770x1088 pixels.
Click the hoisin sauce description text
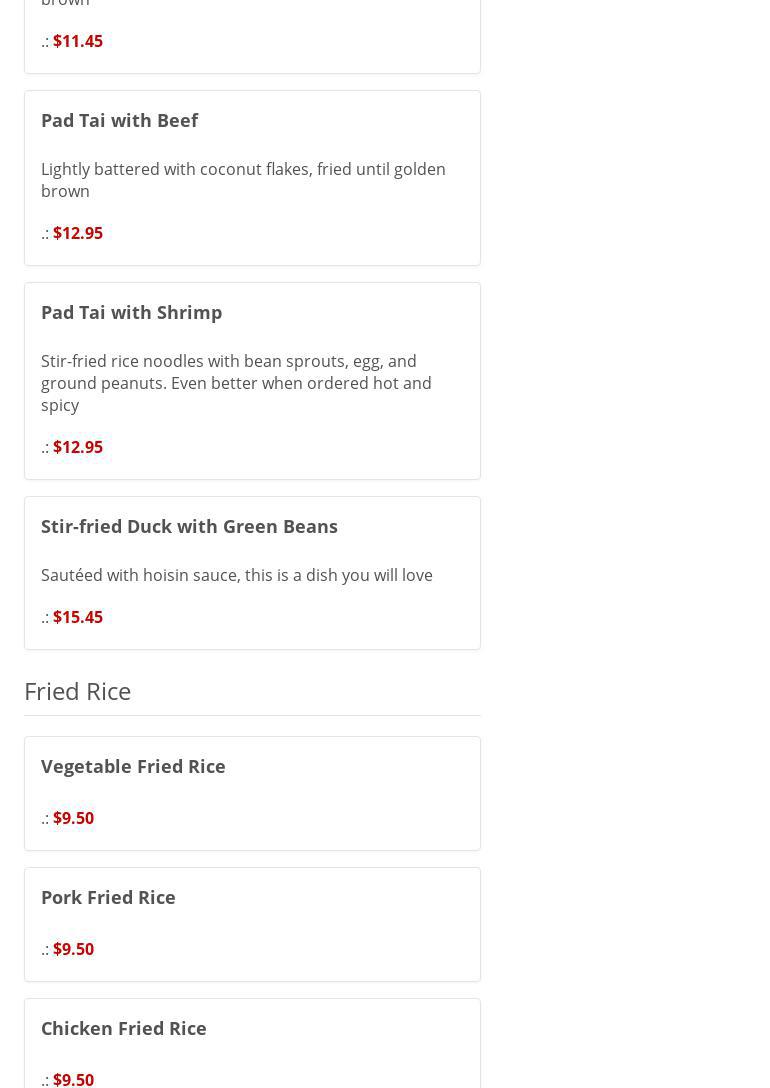pyautogui.click(x=237, y=575)
